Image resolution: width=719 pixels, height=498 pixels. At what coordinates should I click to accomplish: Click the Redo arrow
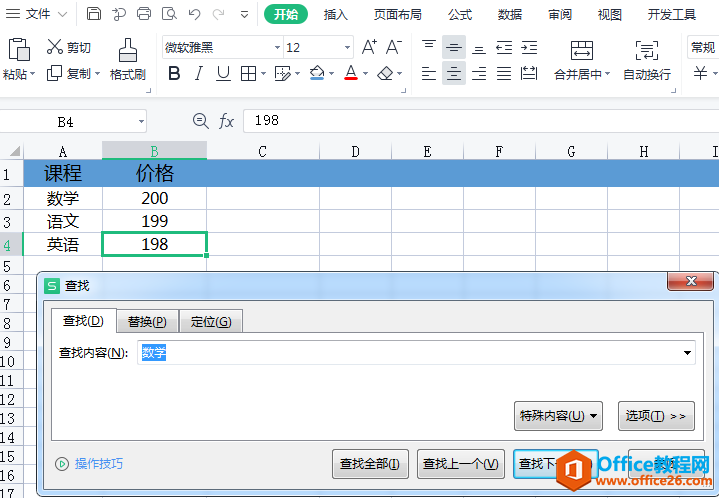coord(219,14)
